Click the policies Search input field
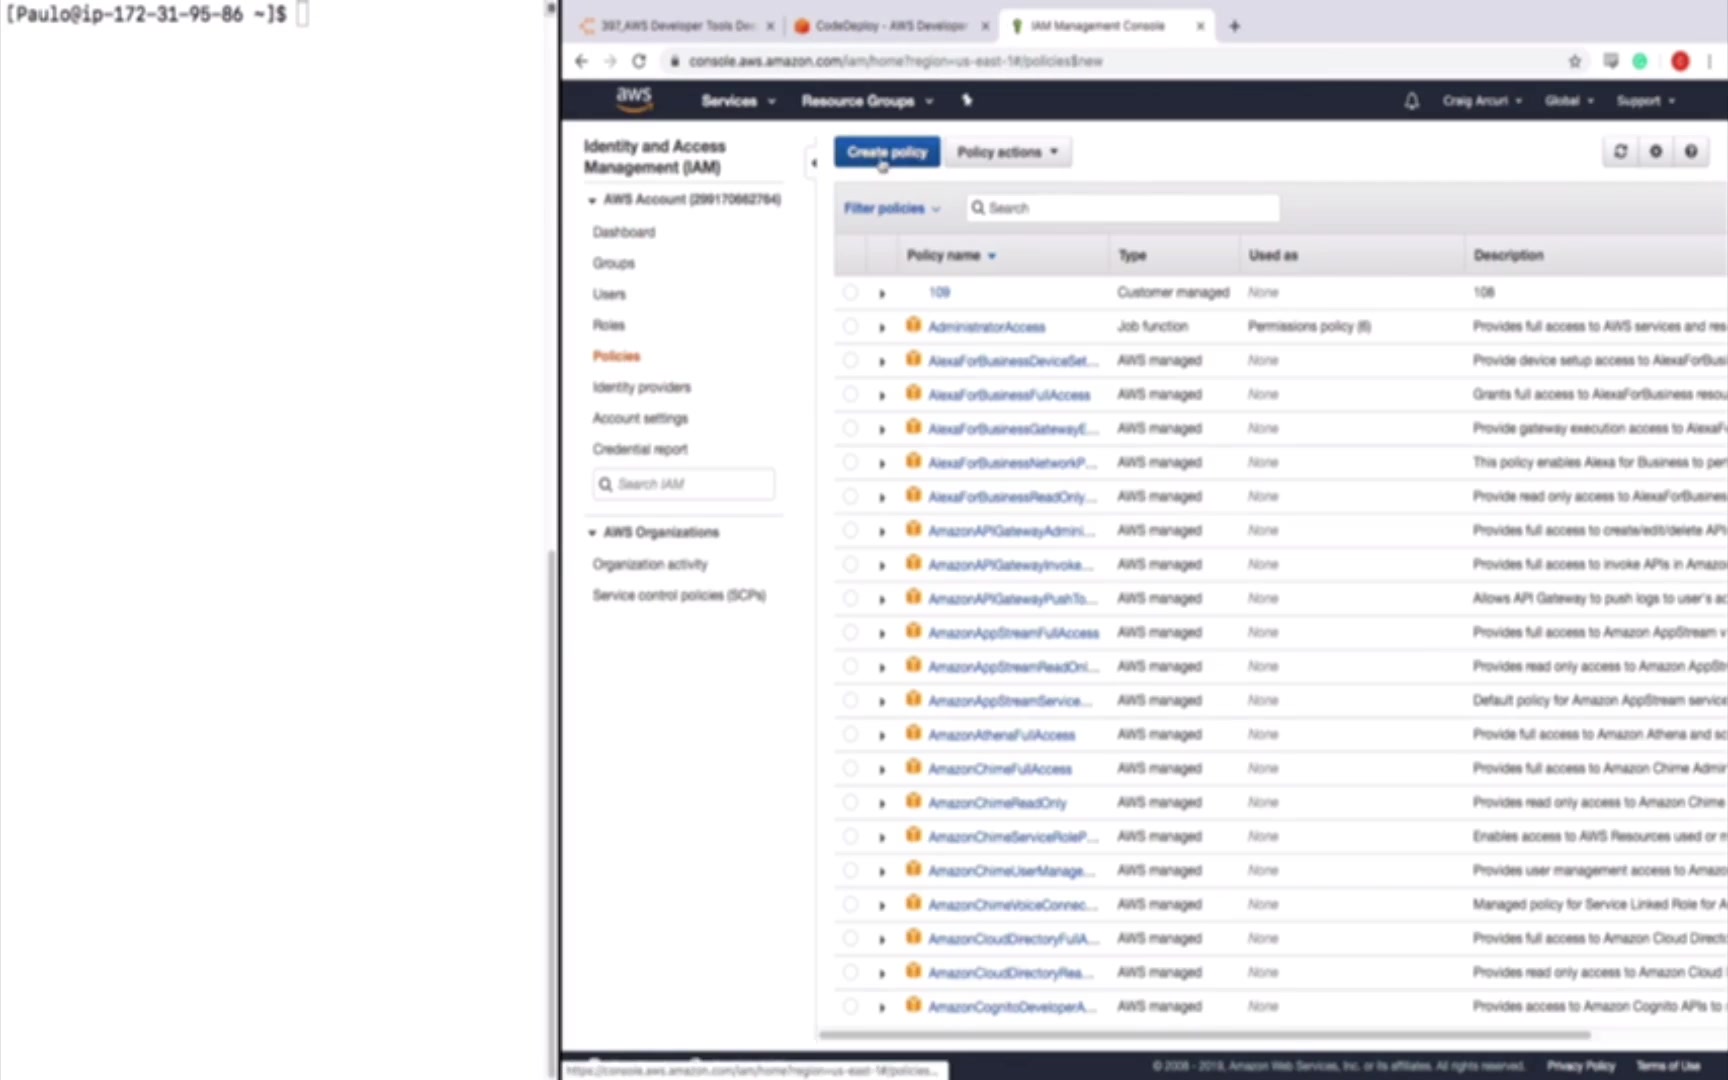Viewport: 1728px width, 1080px height. 1122,208
